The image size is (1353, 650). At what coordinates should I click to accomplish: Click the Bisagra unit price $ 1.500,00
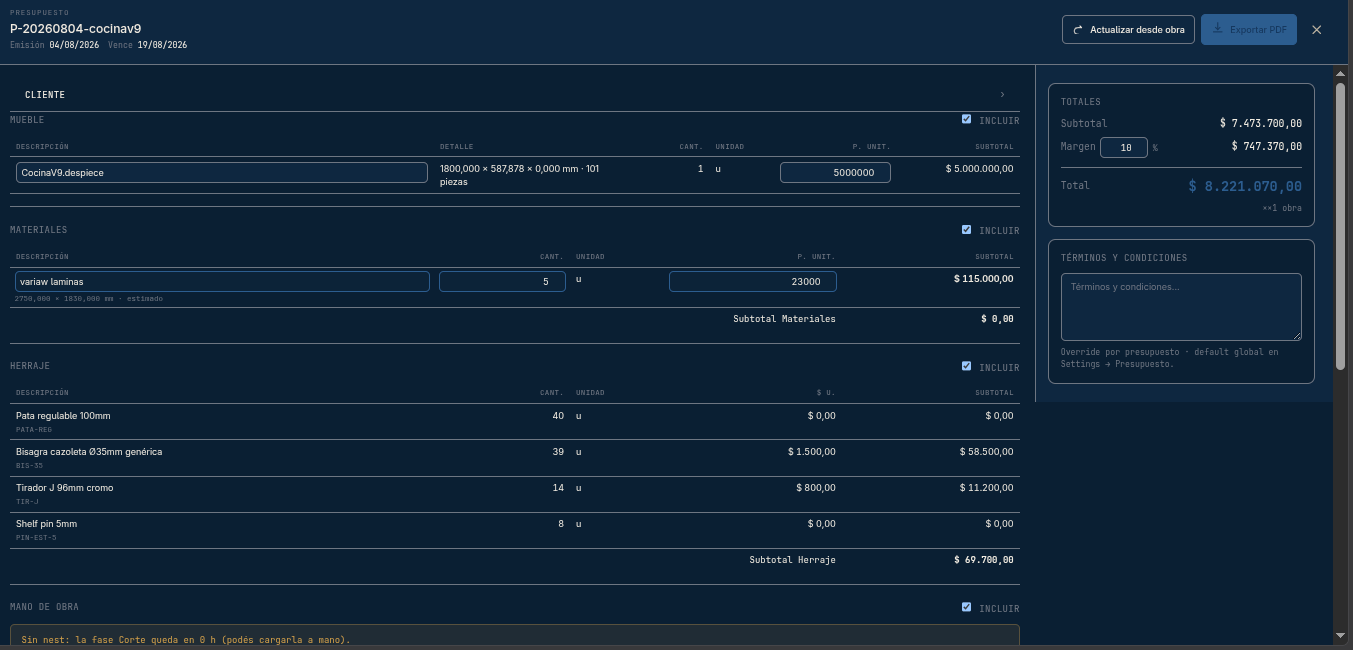pyautogui.click(x=812, y=452)
